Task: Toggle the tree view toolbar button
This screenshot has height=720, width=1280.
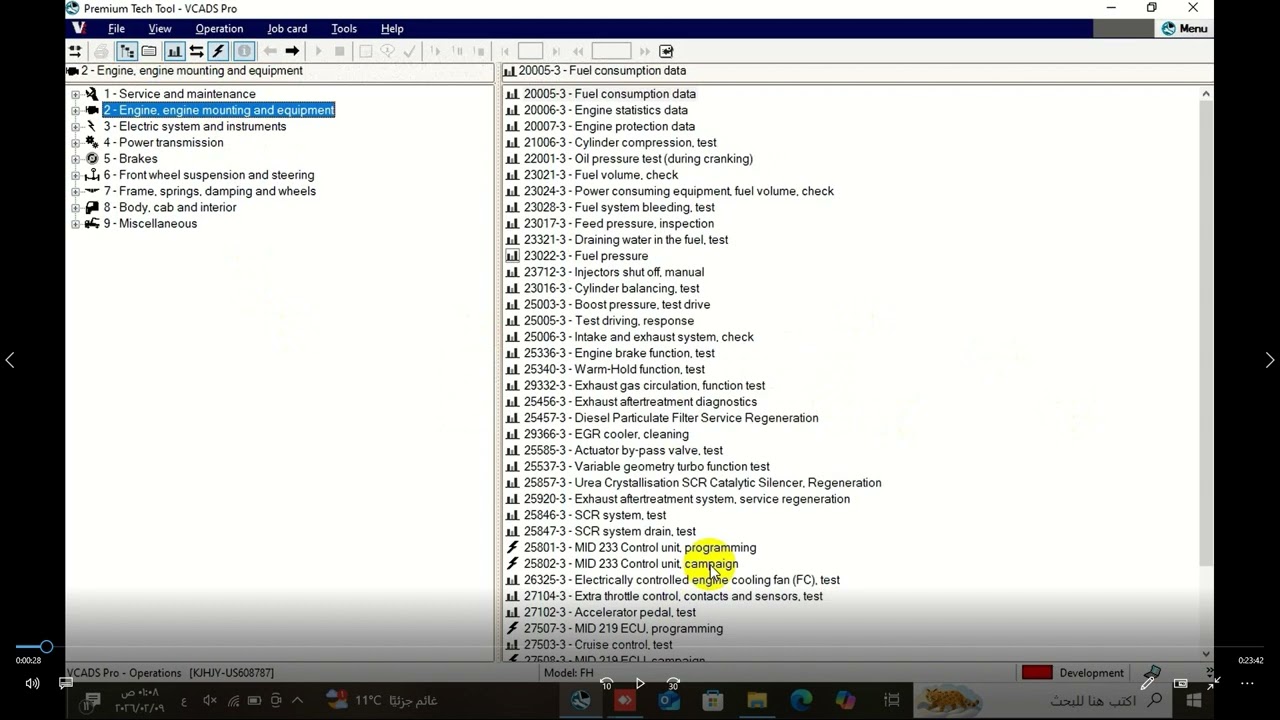Action: click(x=127, y=51)
